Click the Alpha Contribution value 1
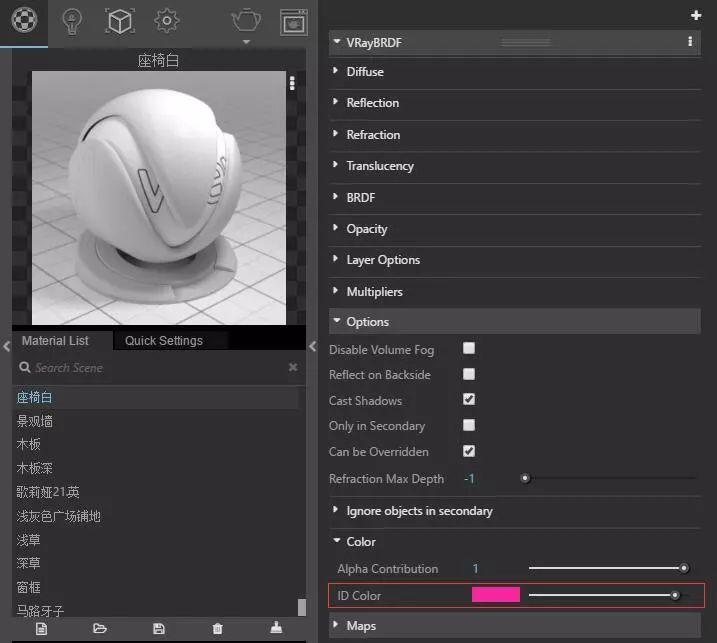This screenshot has height=643, width=717. (x=476, y=568)
